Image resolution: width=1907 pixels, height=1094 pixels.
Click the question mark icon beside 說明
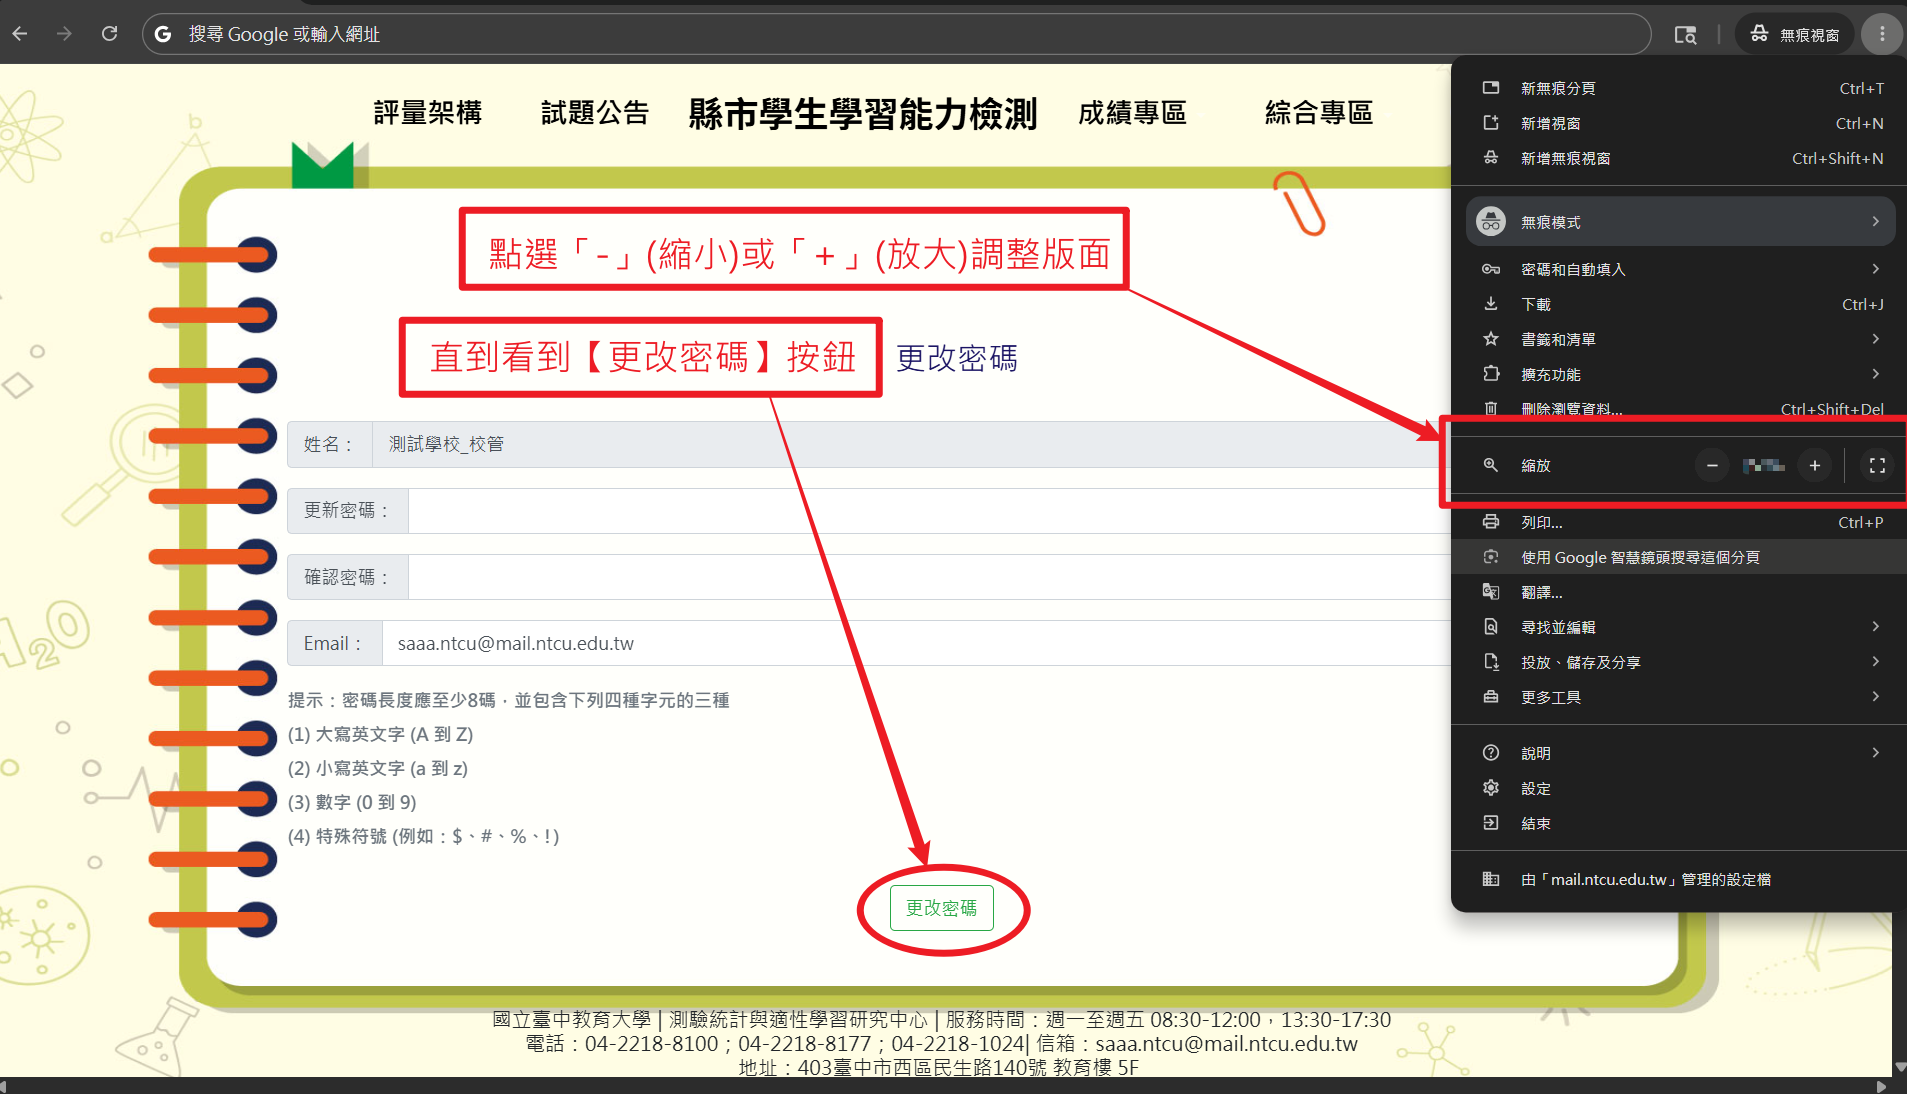tap(1491, 753)
